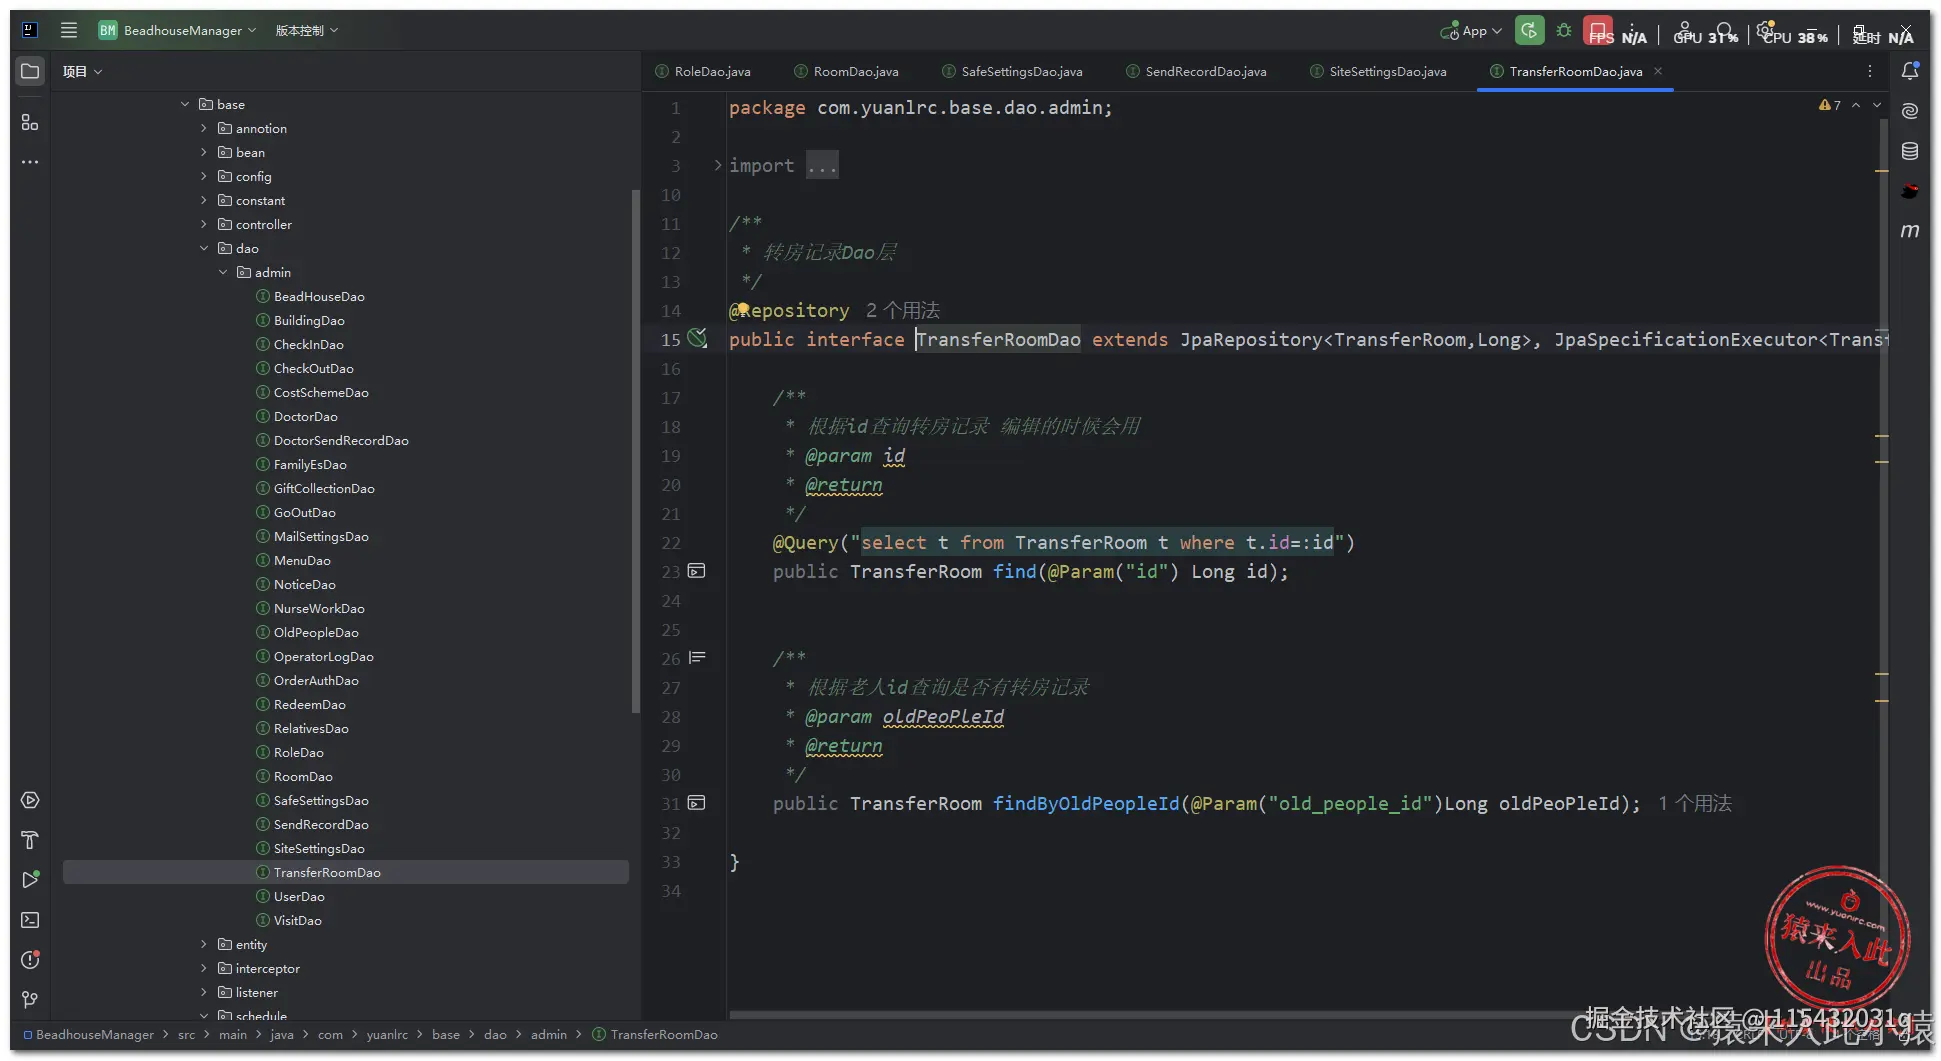The width and height of the screenshot is (1941, 1061).
Task: Expand the annotion folder
Action: coord(204,128)
